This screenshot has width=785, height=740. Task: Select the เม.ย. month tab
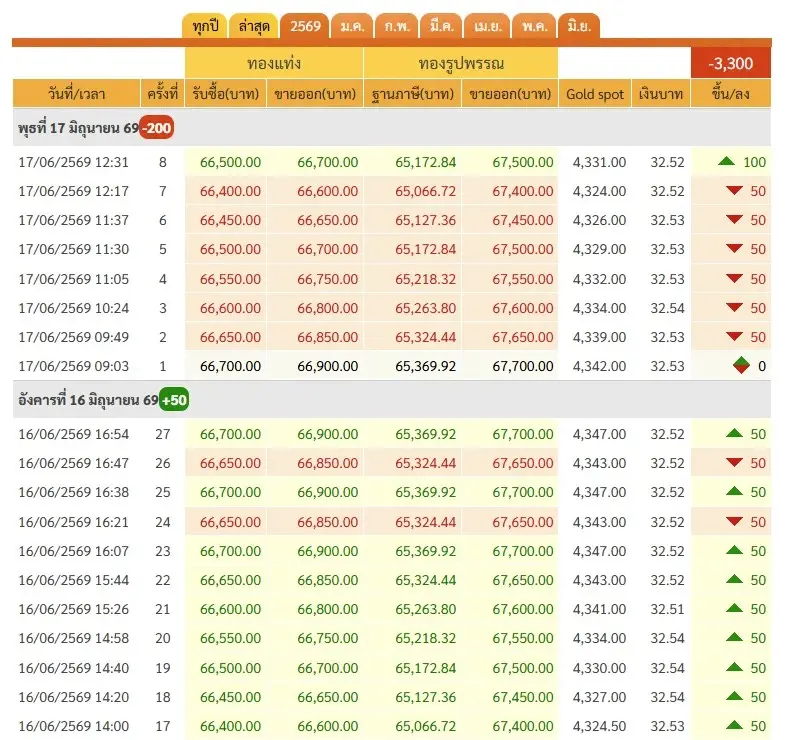(487, 26)
